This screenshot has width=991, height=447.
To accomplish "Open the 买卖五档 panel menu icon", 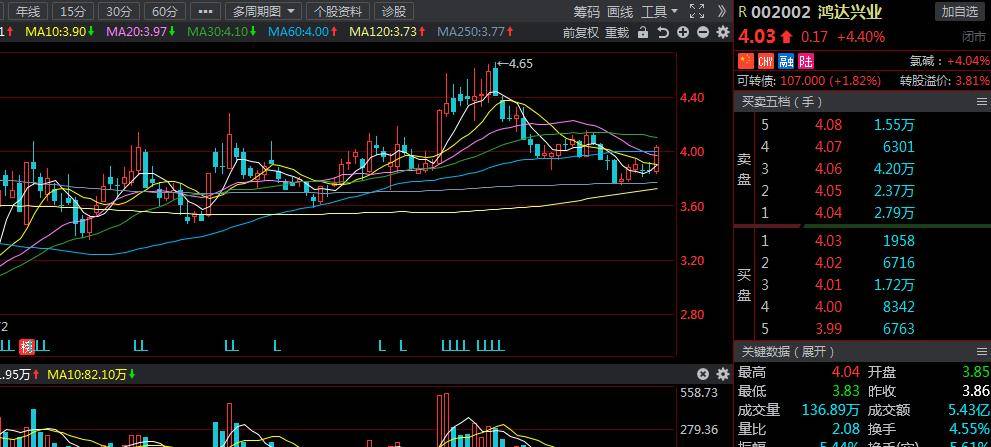I will pyautogui.click(x=981, y=102).
